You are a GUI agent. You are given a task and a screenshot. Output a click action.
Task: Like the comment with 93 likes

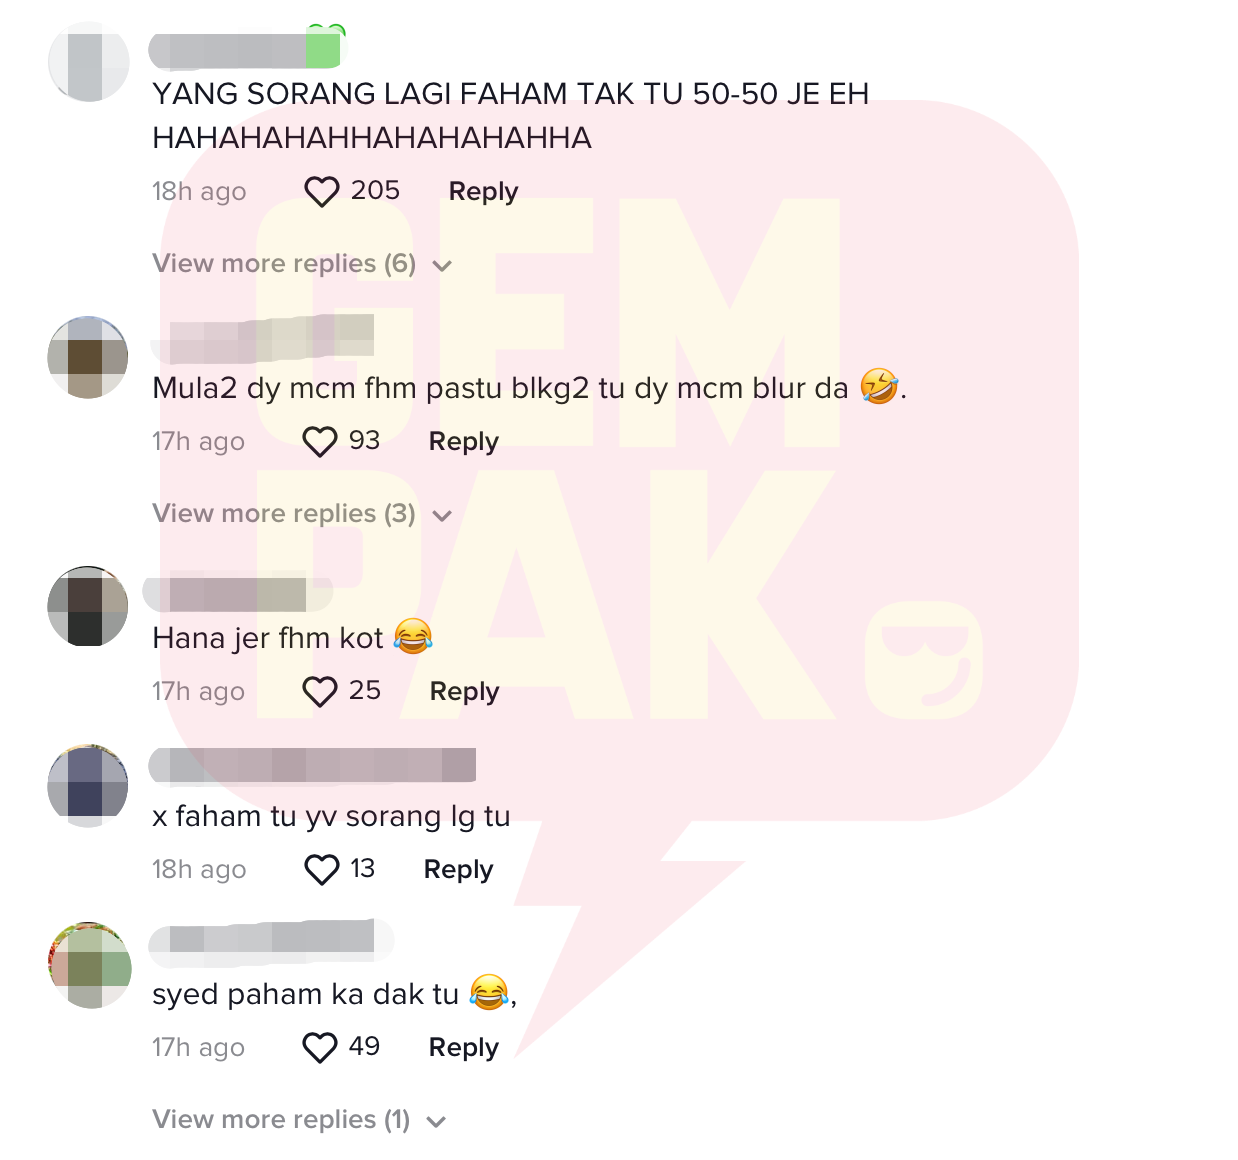(320, 441)
